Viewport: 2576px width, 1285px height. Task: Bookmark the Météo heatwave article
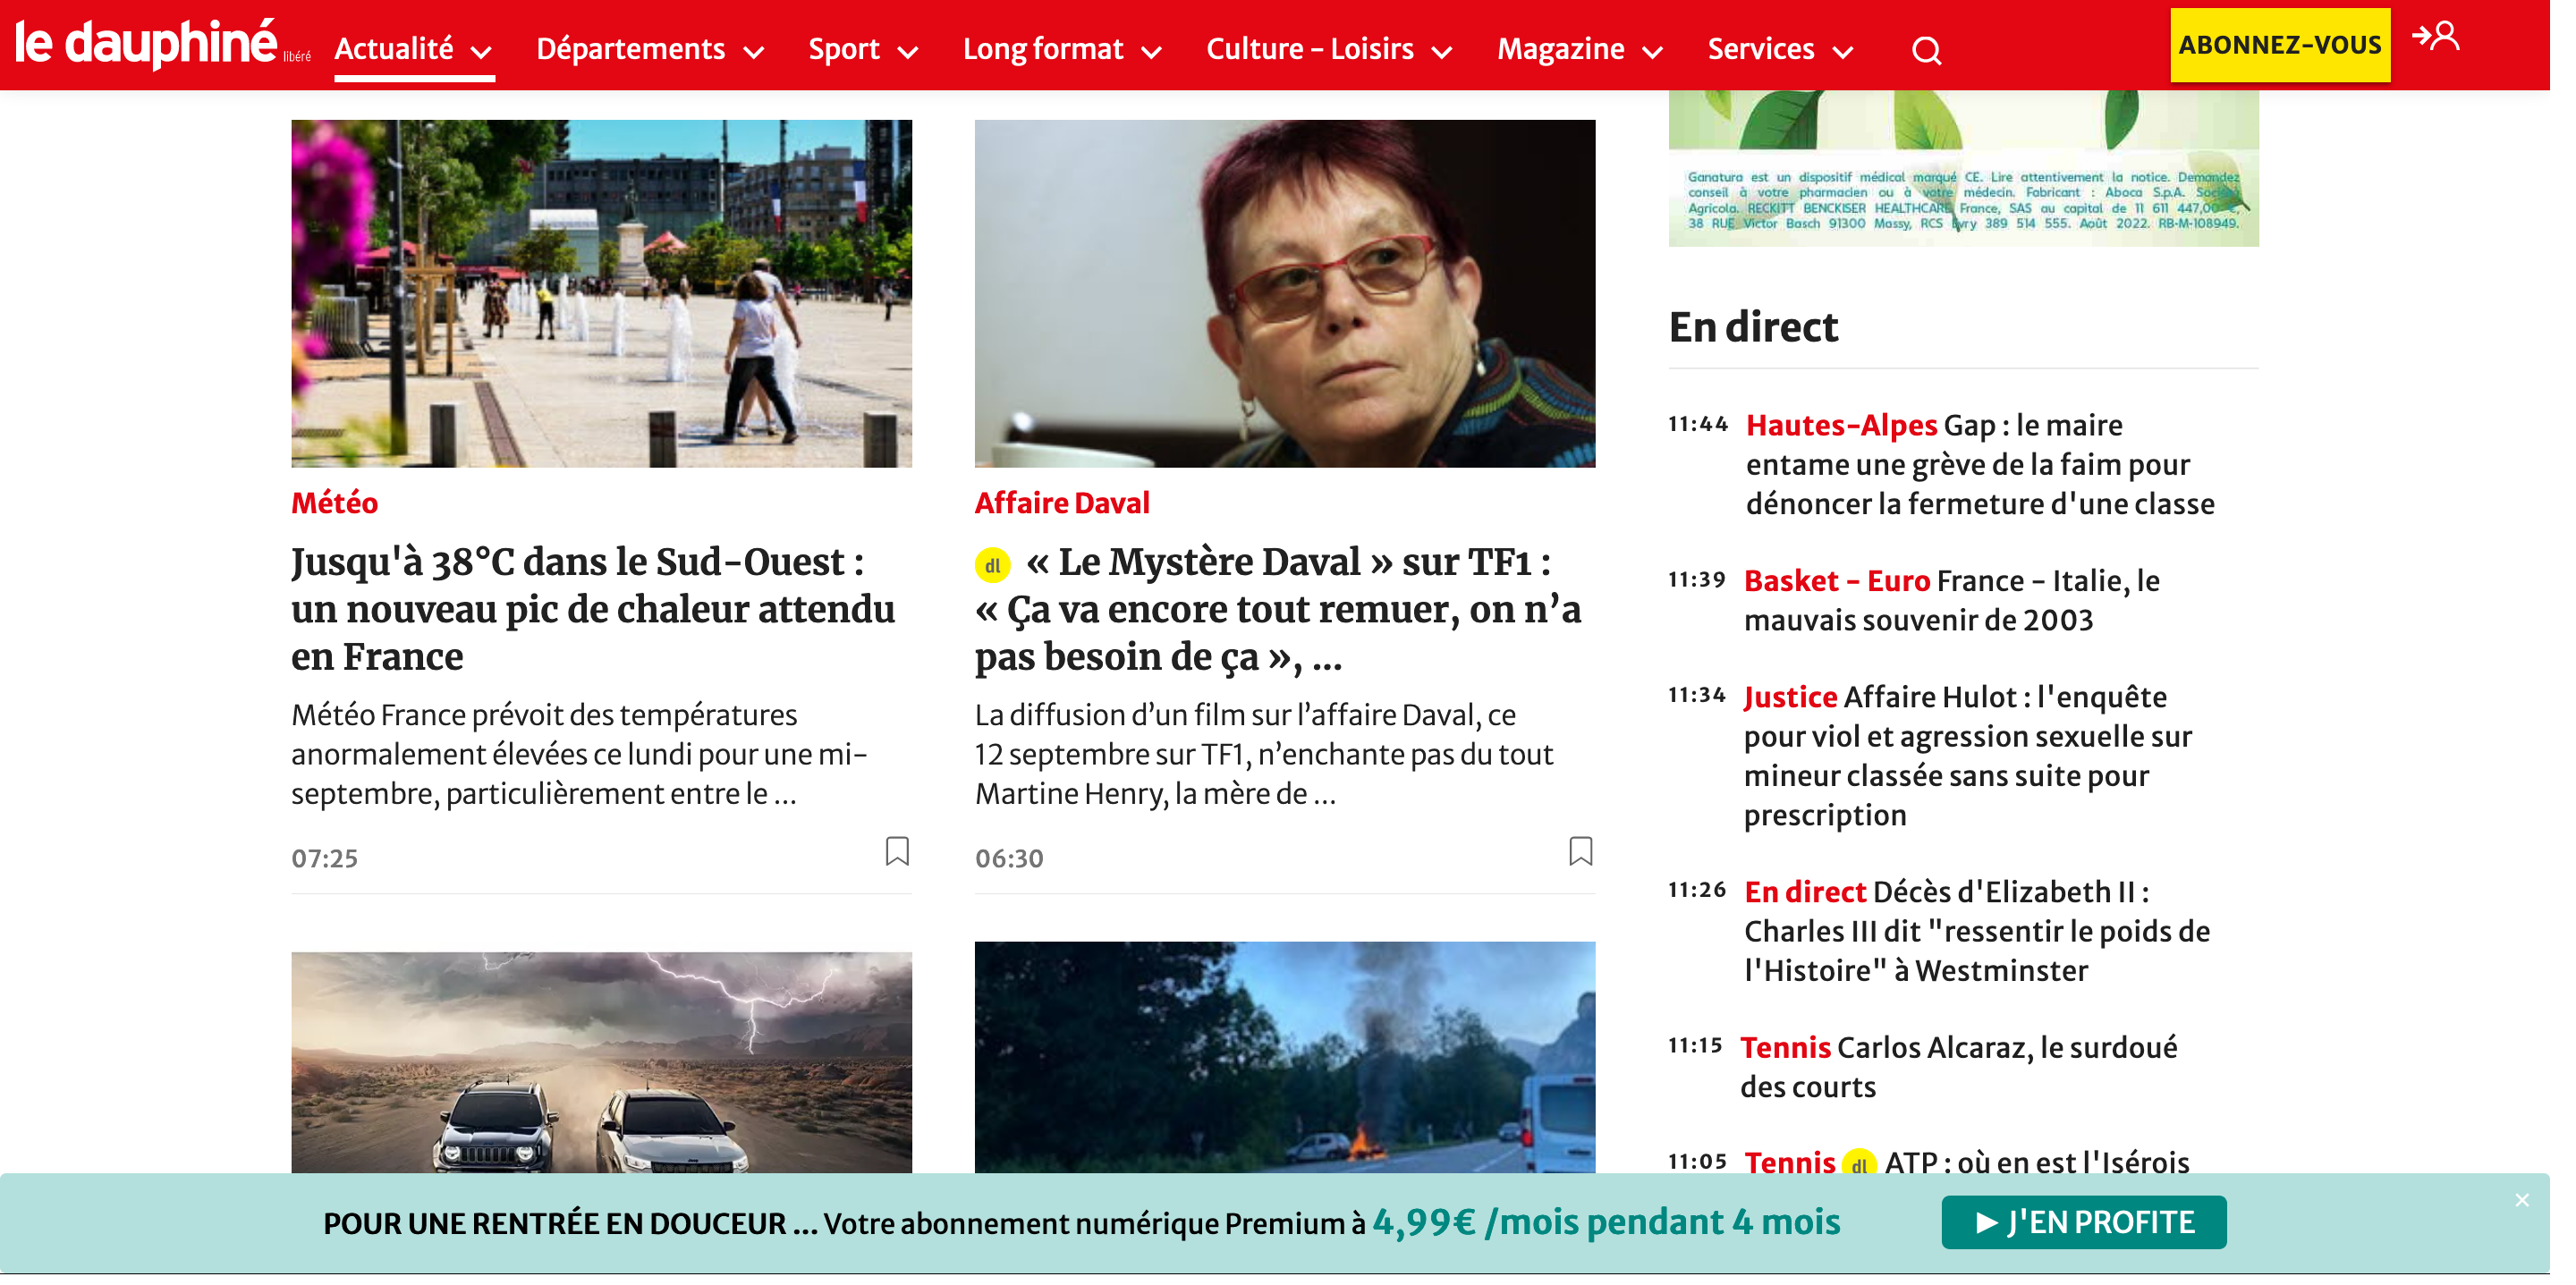tap(897, 851)
